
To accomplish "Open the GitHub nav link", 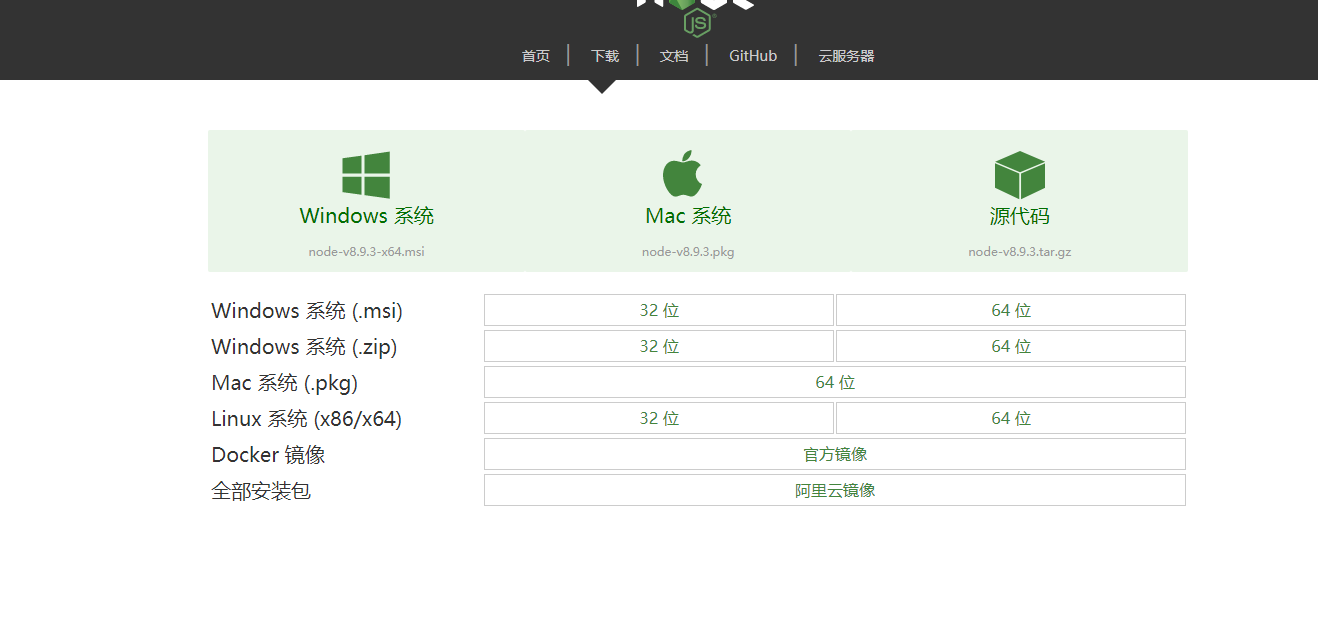I will point(753,56).
